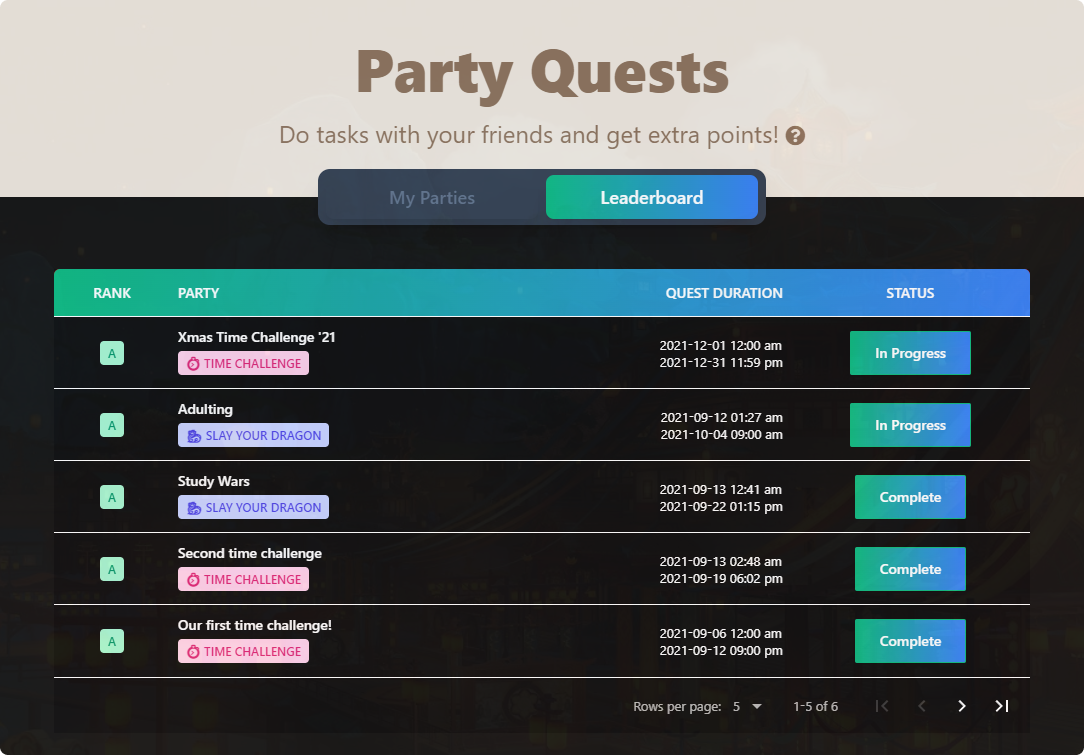Go to first page icon
Image resolution: width=1084 pixels, height=755 pixels.
pyautogui.click(x=881, y=706)
